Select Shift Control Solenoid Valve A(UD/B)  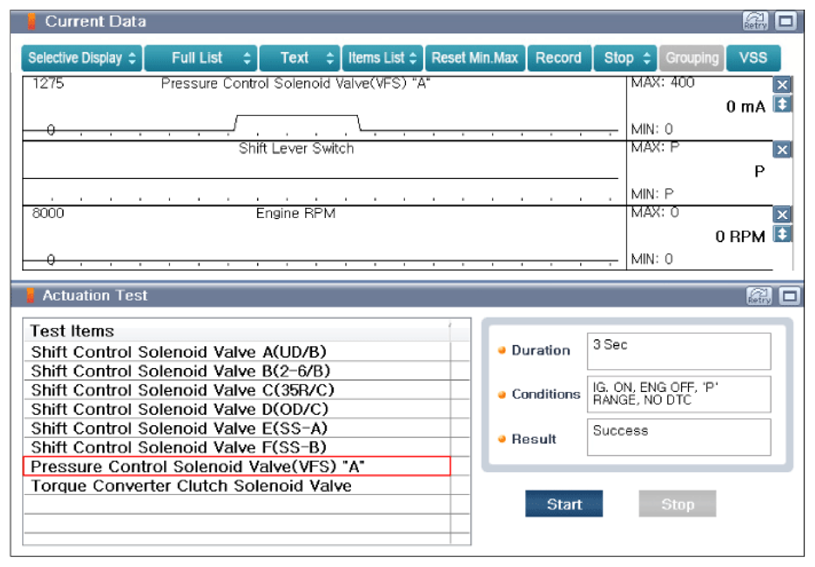(237, 352)
